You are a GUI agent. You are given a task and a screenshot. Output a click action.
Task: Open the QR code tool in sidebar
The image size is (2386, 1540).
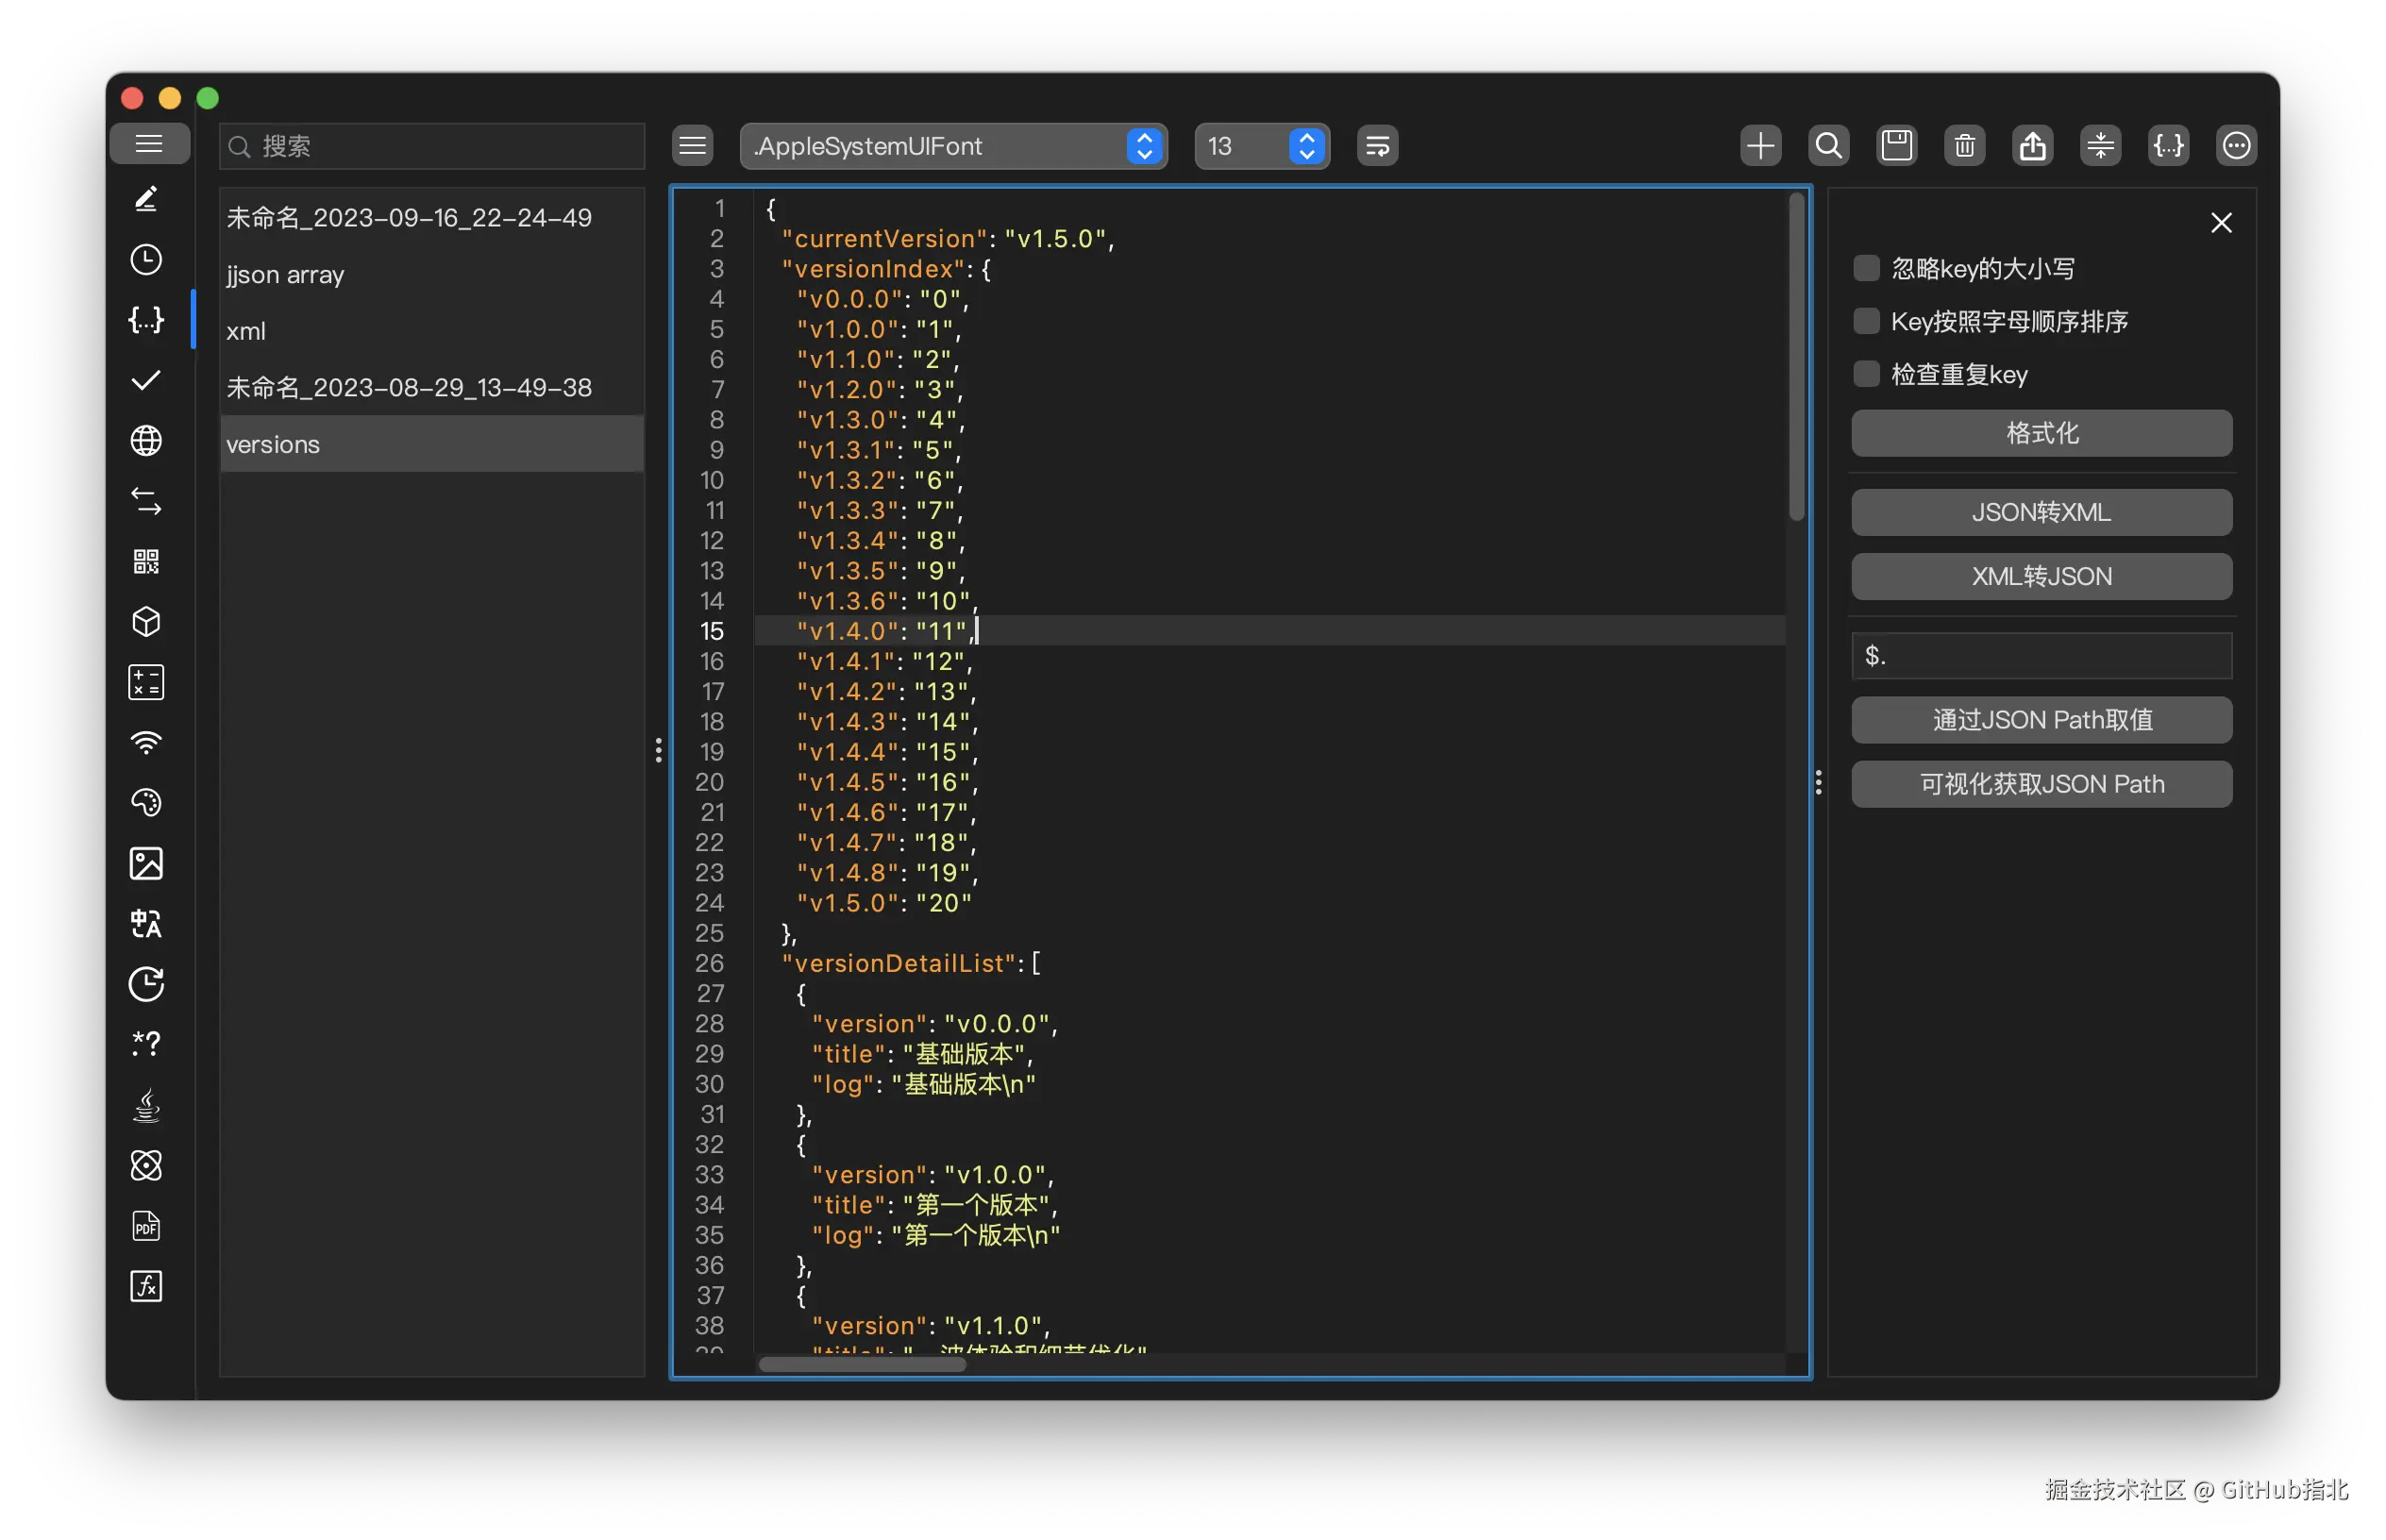pyautogui.click(x=146, y=561)
